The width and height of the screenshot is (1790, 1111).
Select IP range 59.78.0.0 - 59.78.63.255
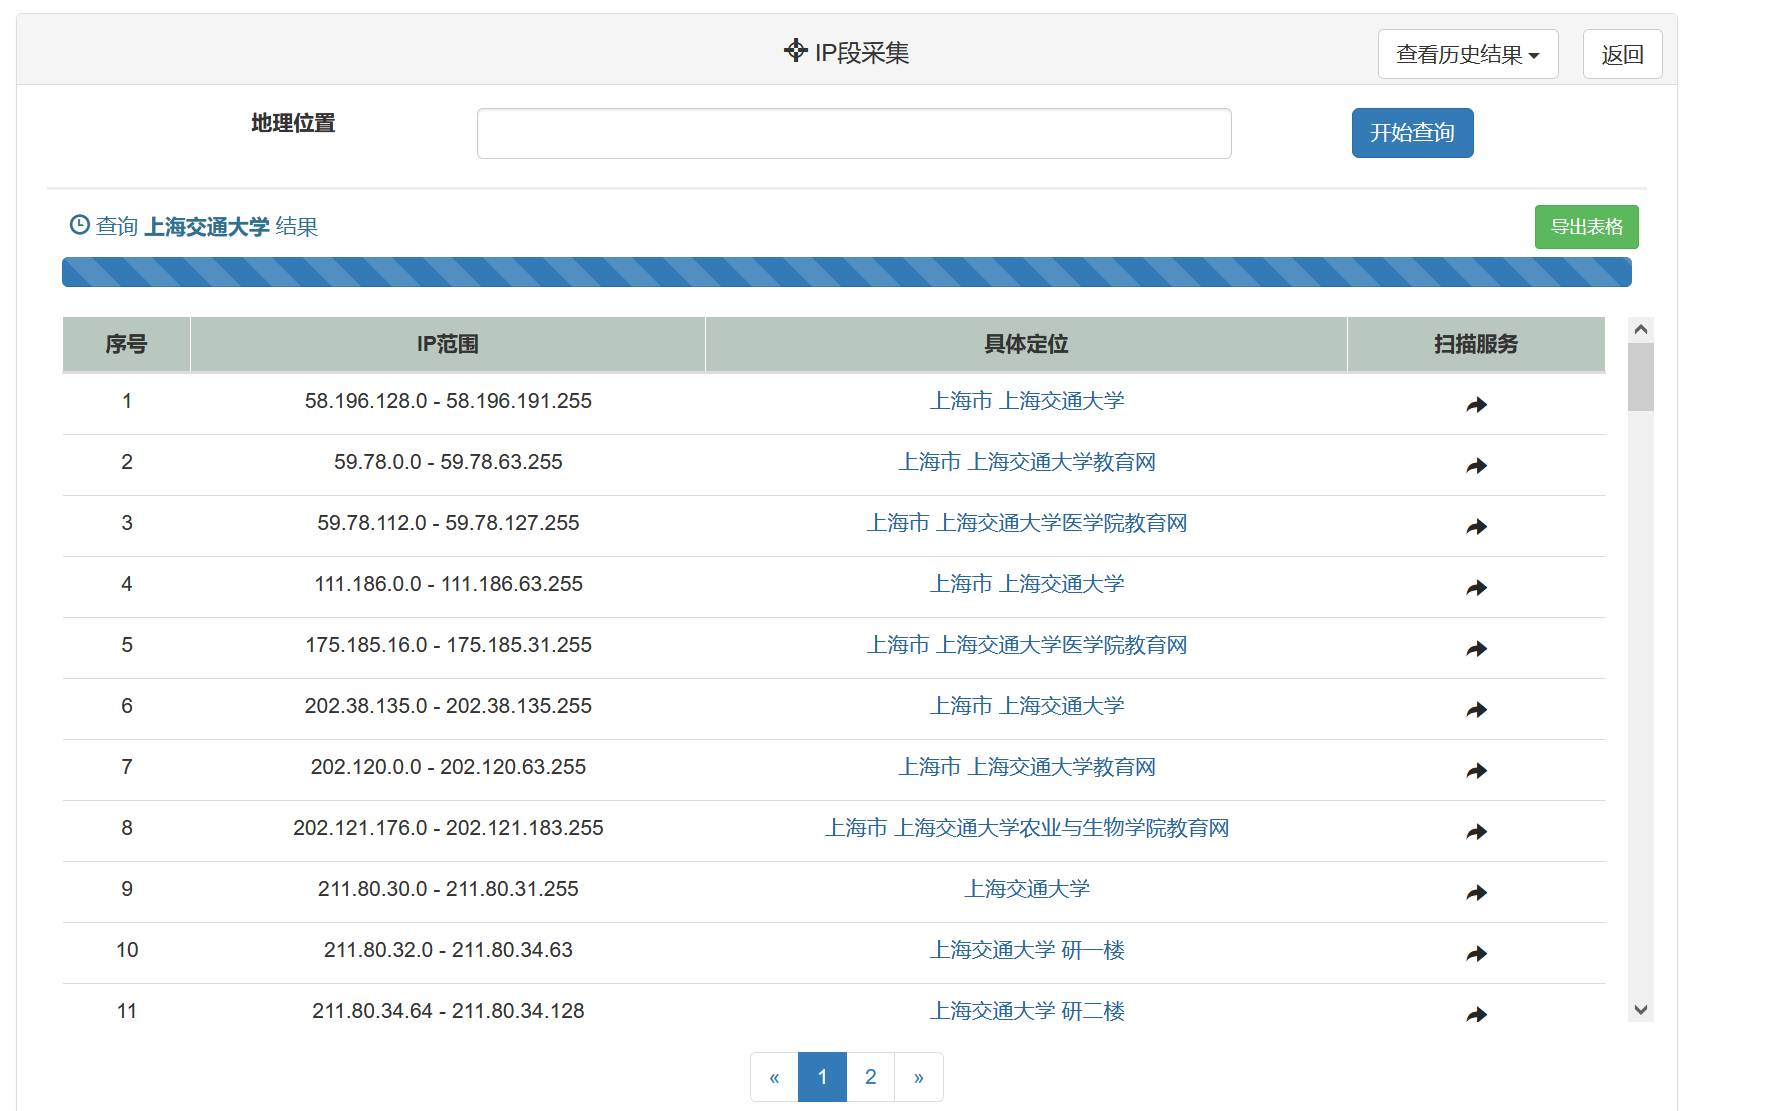448,462
